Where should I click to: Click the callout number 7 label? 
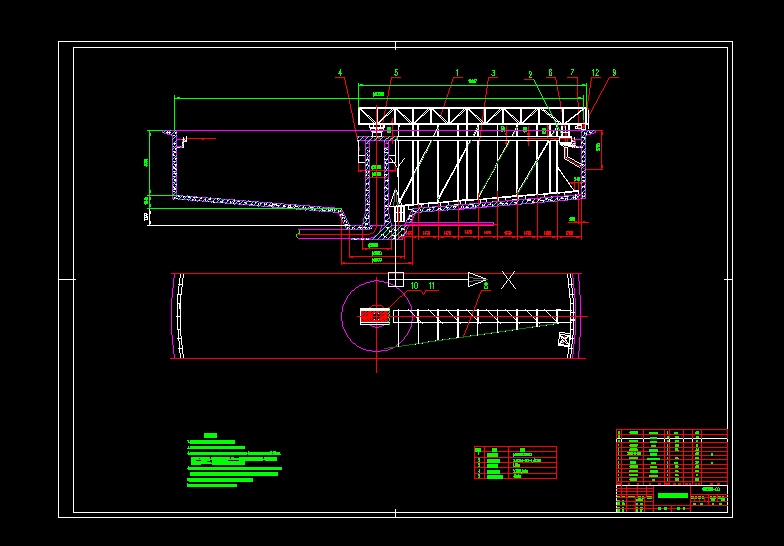[572, 73]
